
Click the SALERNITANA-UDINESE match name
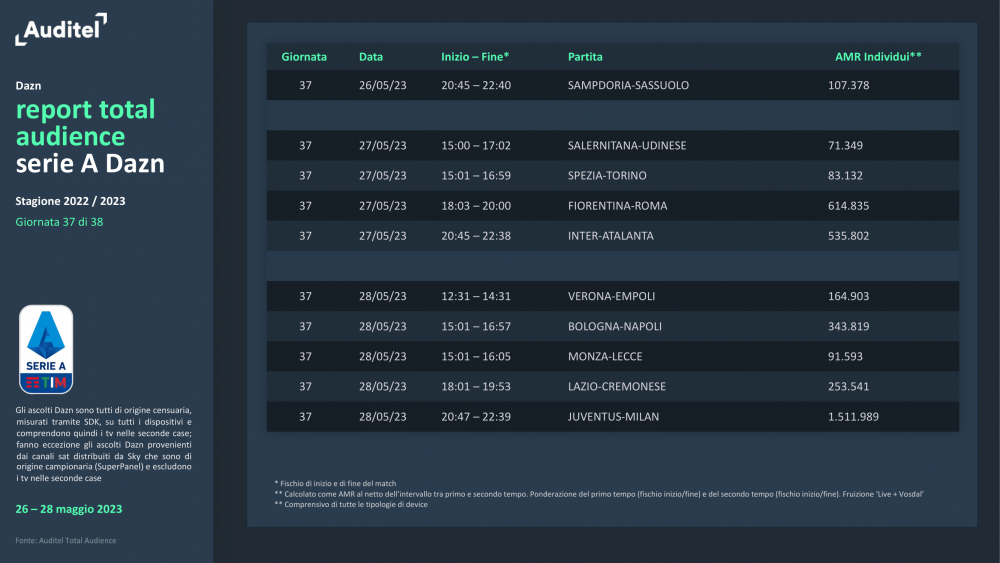point(627,145)
